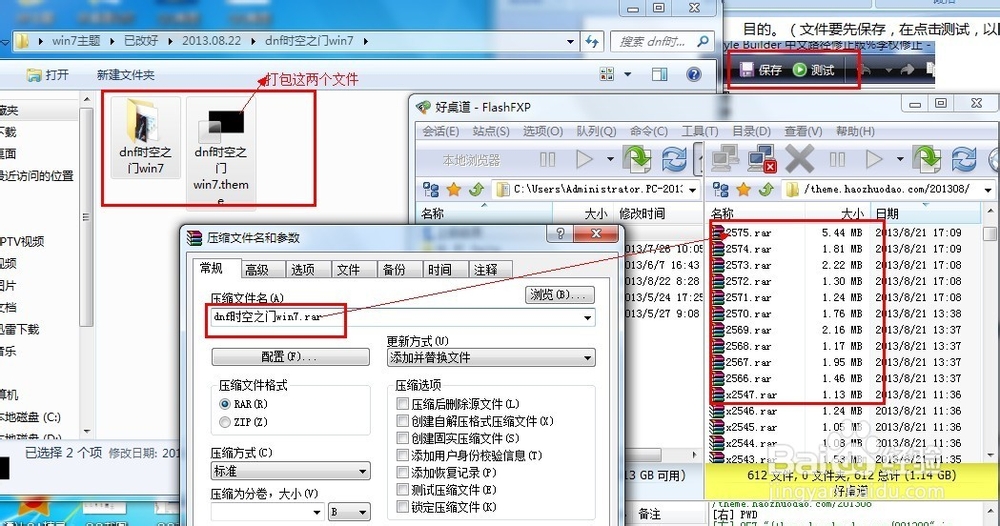This screenshot has height=526, width=1000.
Task: Click local pane pause icon in FlashFXP
Action: (547, 159)
